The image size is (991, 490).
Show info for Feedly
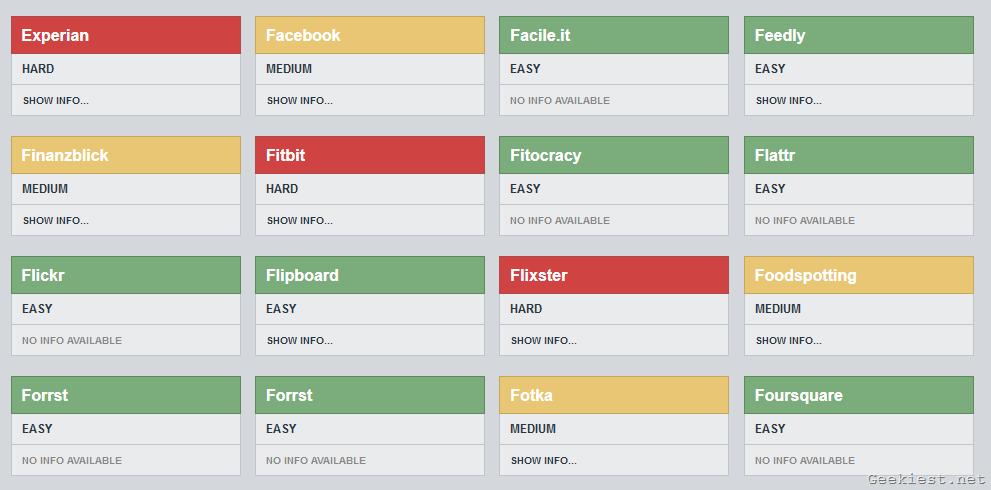tap(789, 100)
